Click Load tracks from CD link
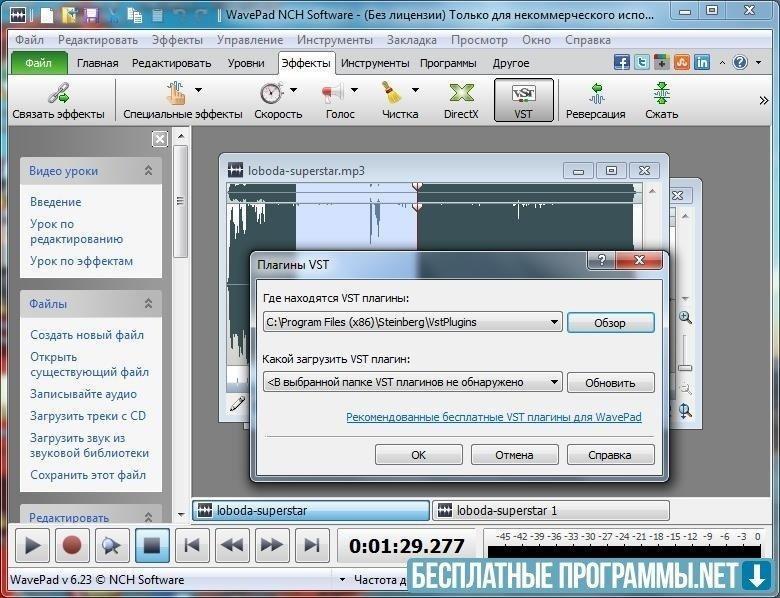 [x=88, y=416]
